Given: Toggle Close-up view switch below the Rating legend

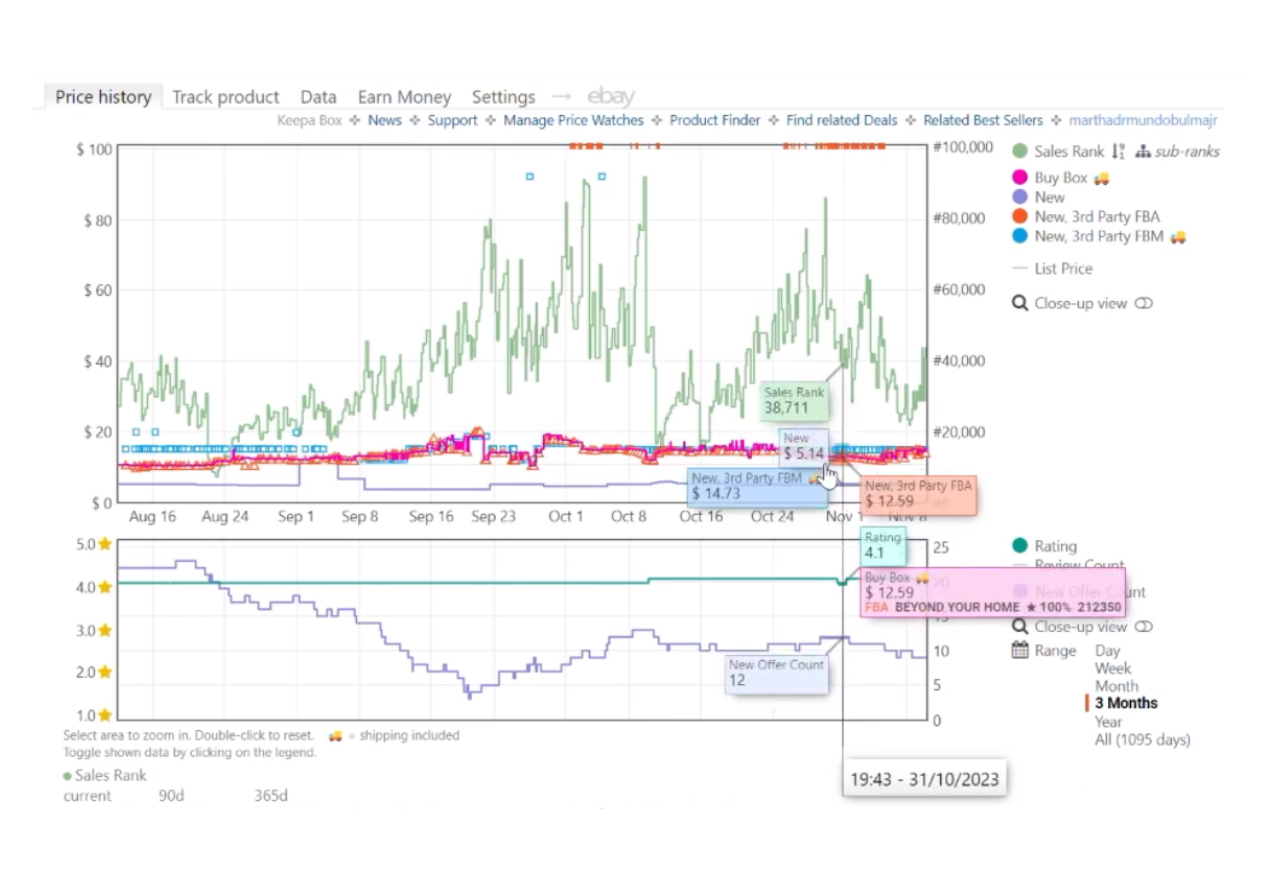Looking at the screenshot, I should tap(1144, 627).
